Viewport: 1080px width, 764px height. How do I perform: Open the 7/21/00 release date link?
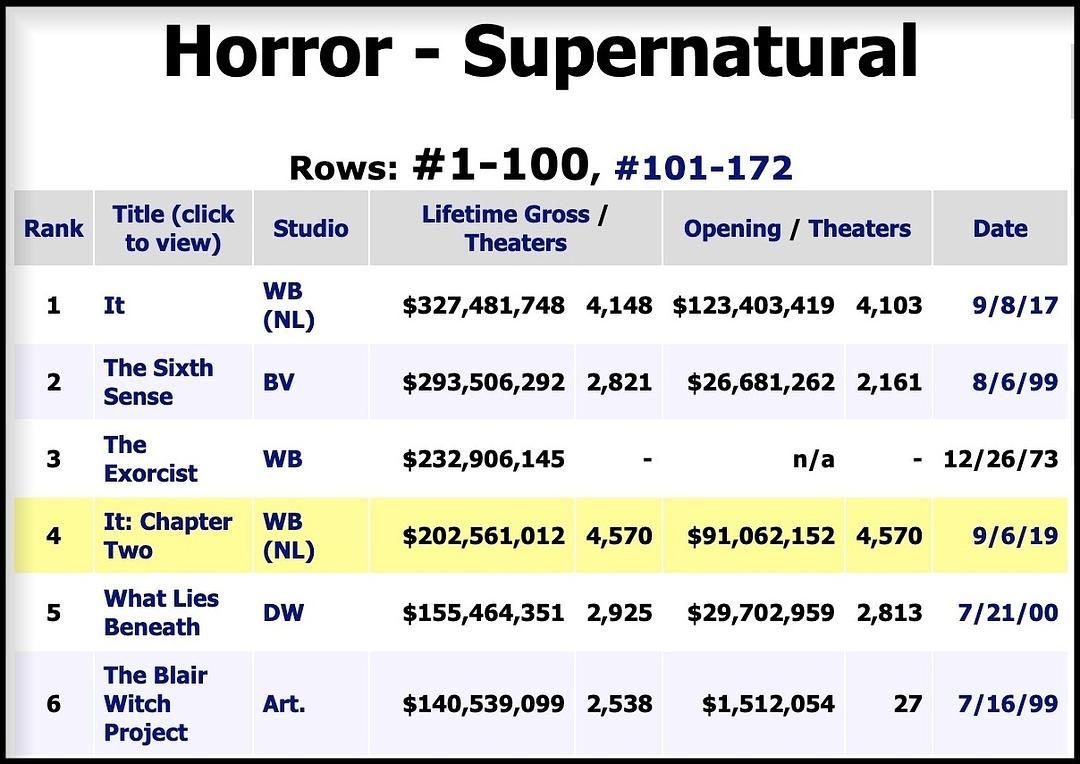pos(1007,612)
